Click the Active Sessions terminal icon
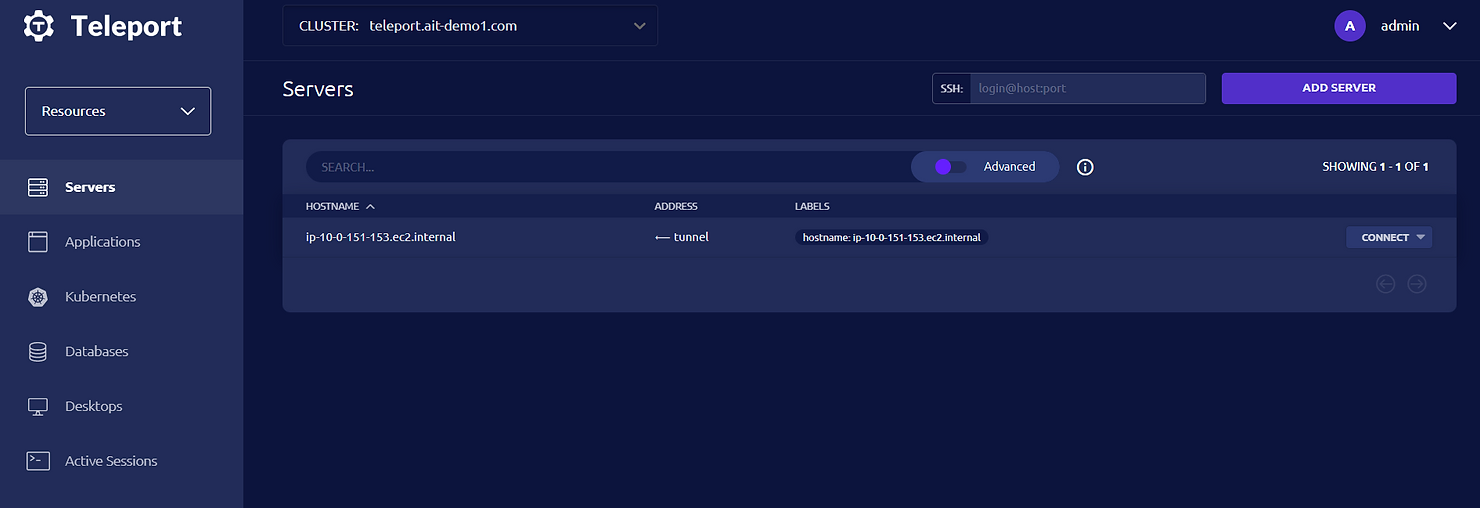Viewport: 1480px width, 508px height. tap(38, 461)
